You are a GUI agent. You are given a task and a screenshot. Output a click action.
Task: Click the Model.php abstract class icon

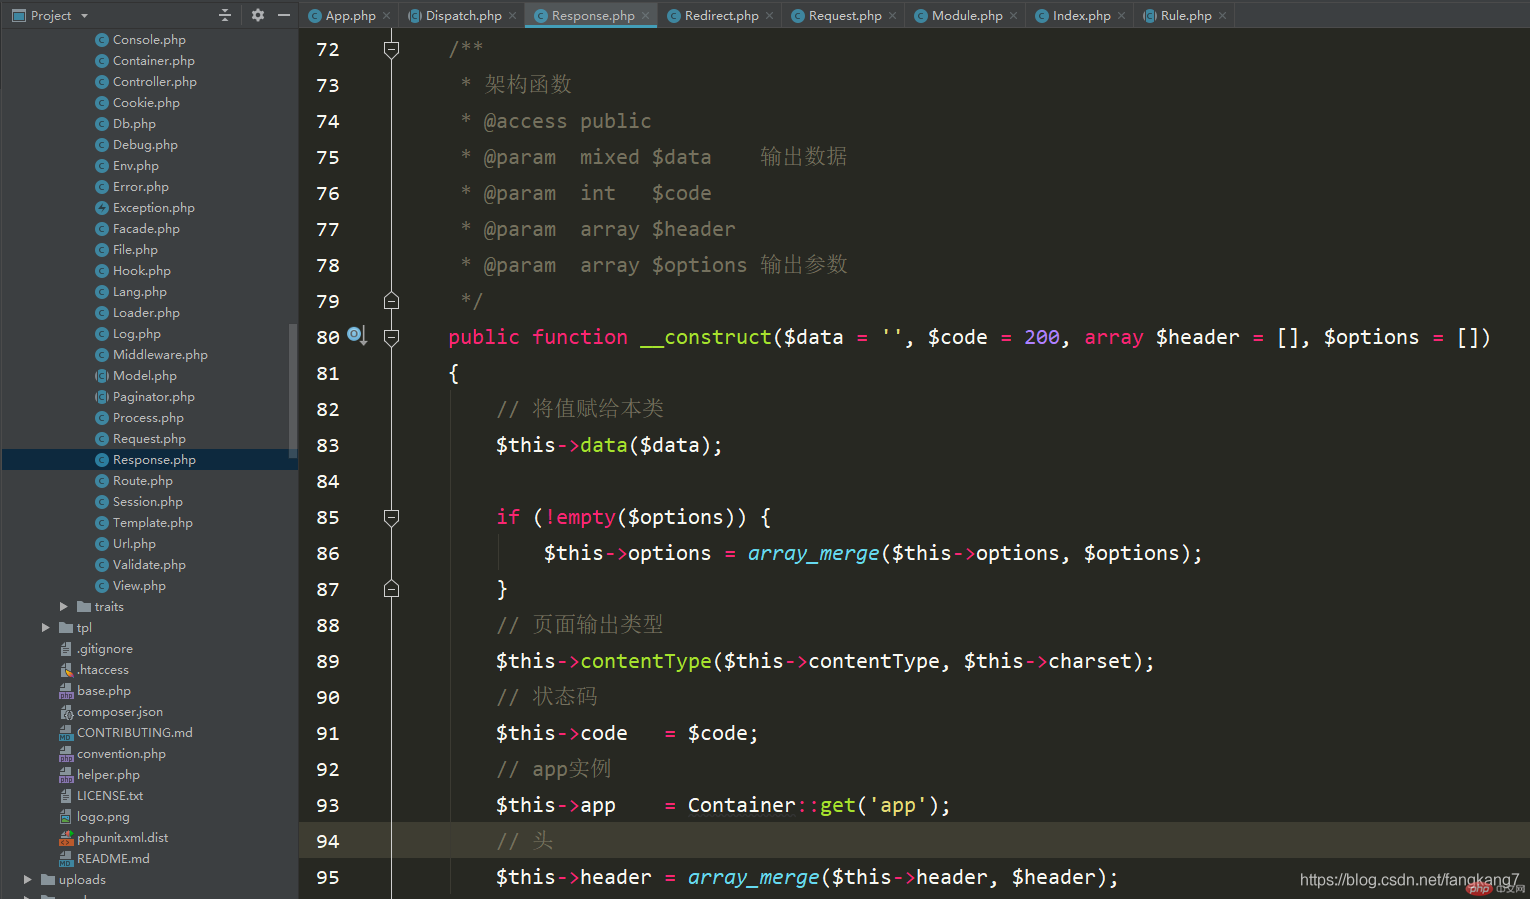tap(102, 376)
